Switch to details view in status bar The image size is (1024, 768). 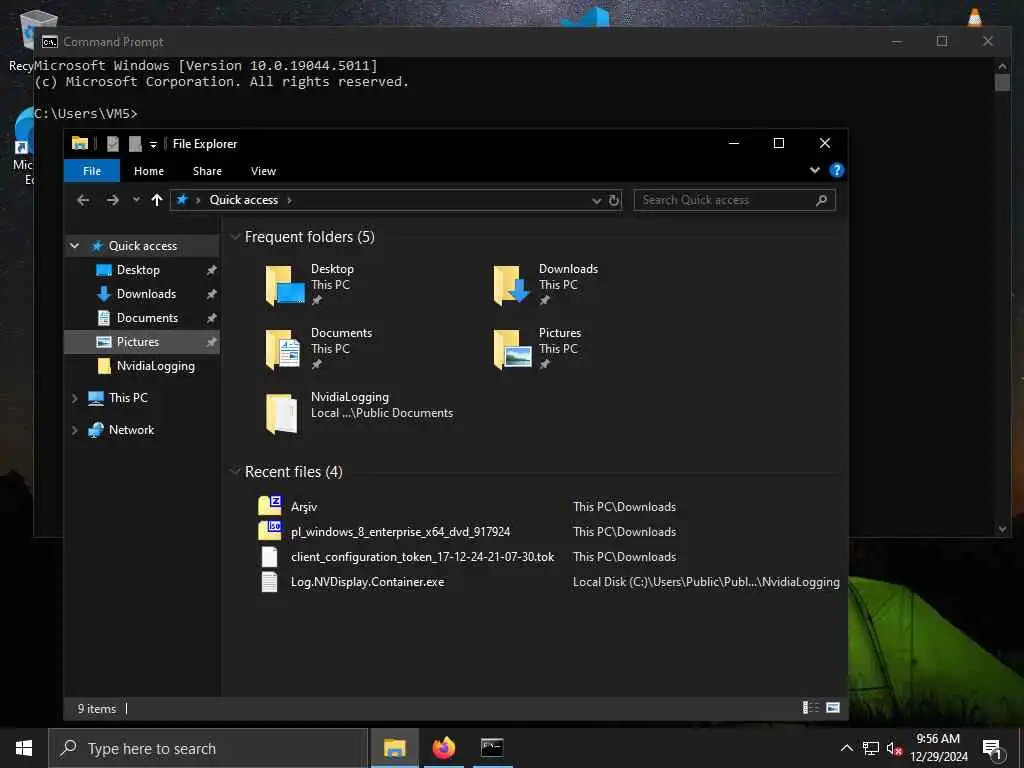tap(811, 708)
